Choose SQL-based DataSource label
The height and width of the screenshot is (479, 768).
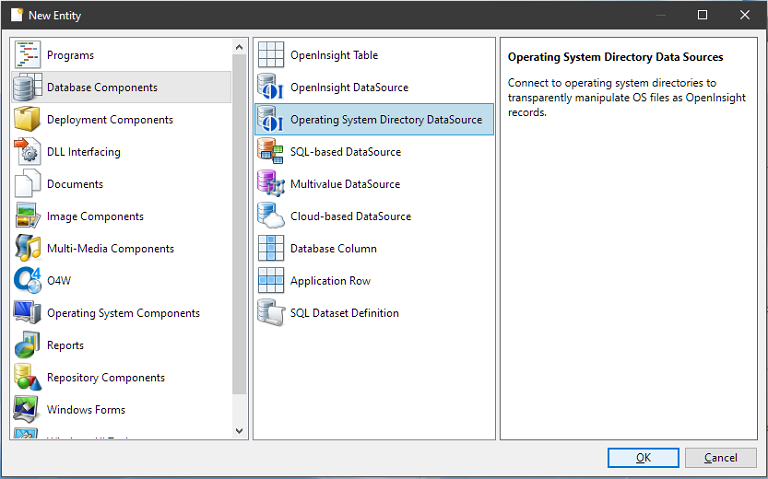click(x=345, y=152)
